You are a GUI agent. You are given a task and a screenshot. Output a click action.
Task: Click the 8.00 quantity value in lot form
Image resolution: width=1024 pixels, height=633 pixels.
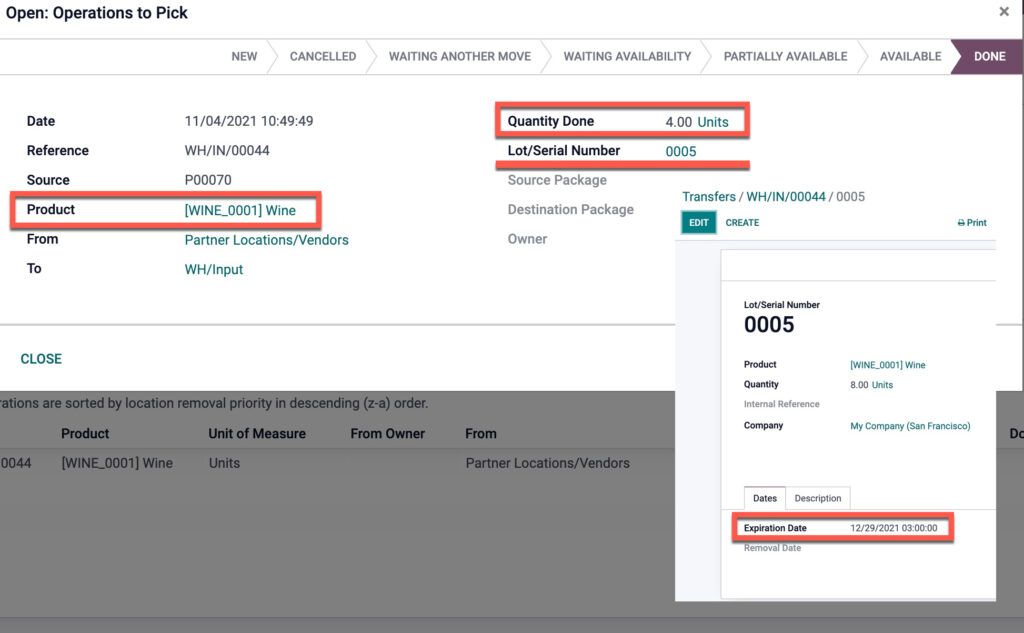click(x=859, y=385)
